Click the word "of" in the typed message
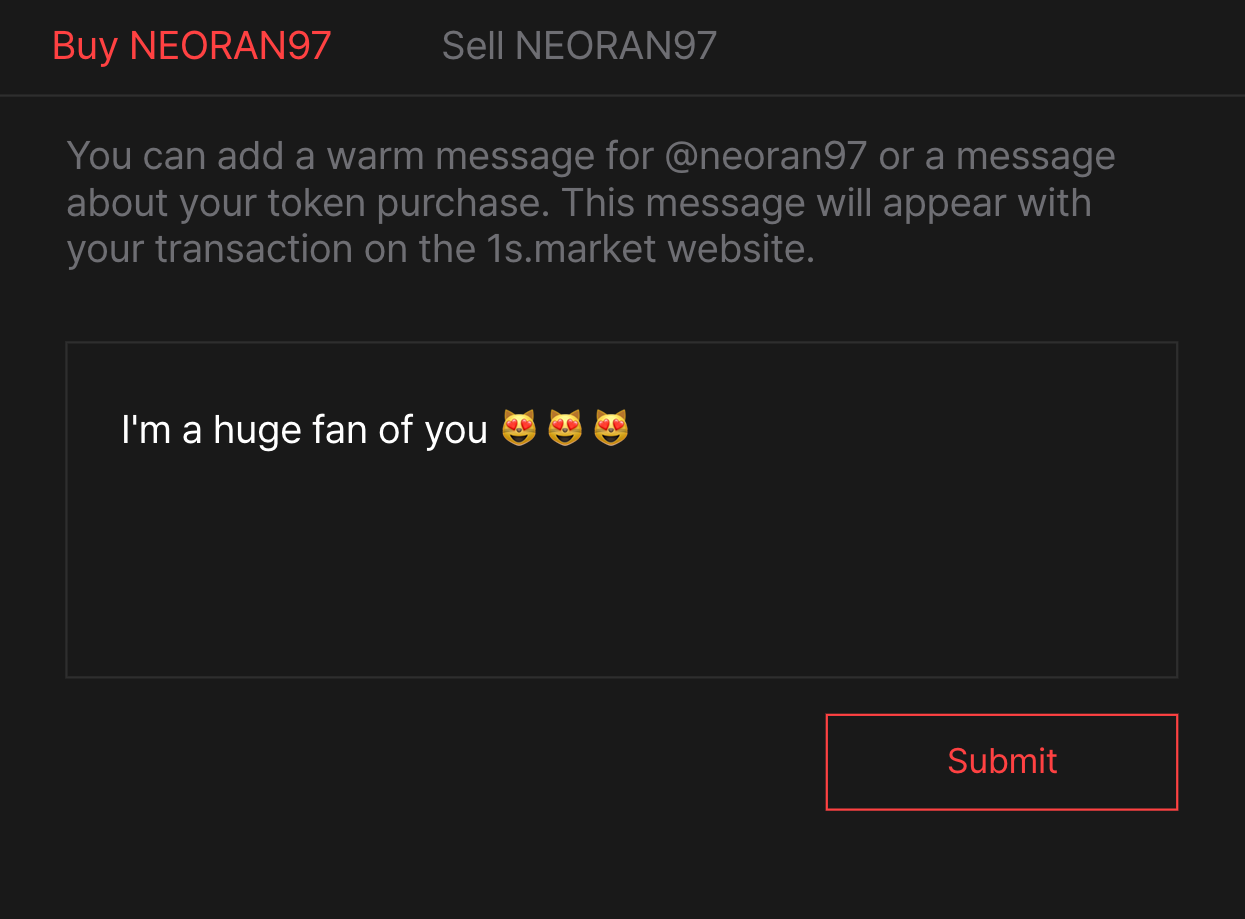1245x919 pixels. (x=395, y=430)
